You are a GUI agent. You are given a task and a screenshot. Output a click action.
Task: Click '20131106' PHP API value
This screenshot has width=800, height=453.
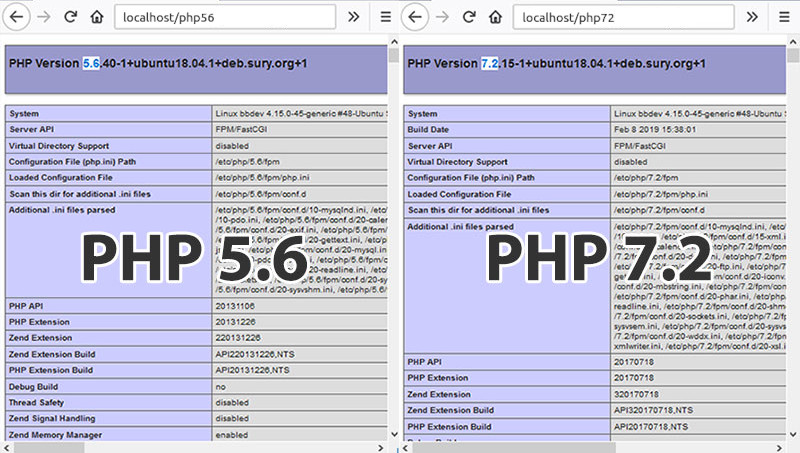click(x=235, y=306)
